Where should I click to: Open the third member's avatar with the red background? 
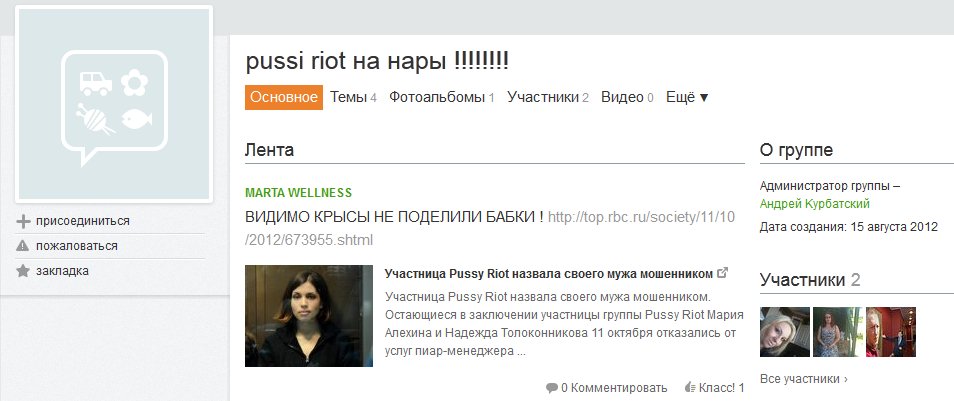point(891,332)
